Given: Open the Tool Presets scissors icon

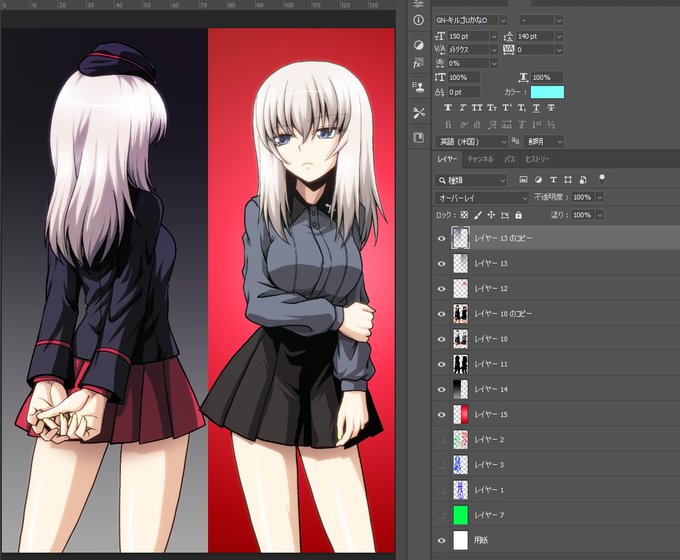Looking at the screenshot, I should point(418,113).
